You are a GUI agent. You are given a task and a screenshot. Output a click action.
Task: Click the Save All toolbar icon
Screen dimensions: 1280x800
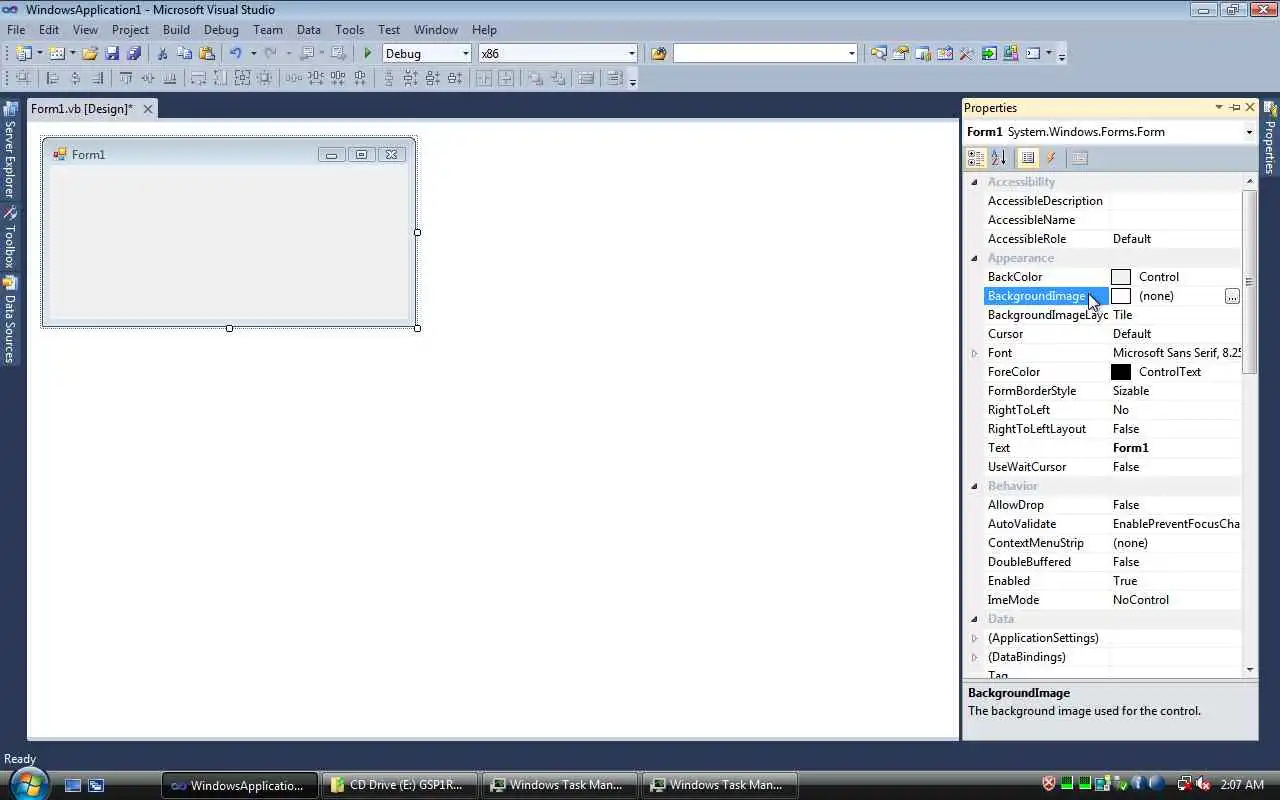[133, 54]
